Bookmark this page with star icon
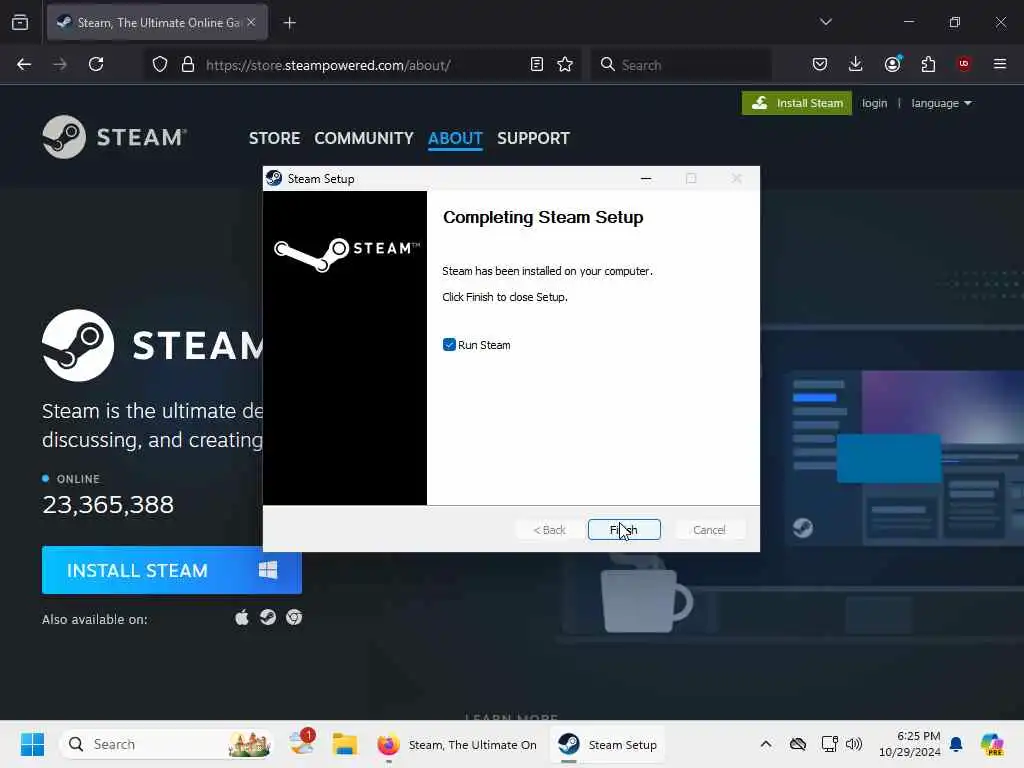1024x768 pixels. [565, 64]
